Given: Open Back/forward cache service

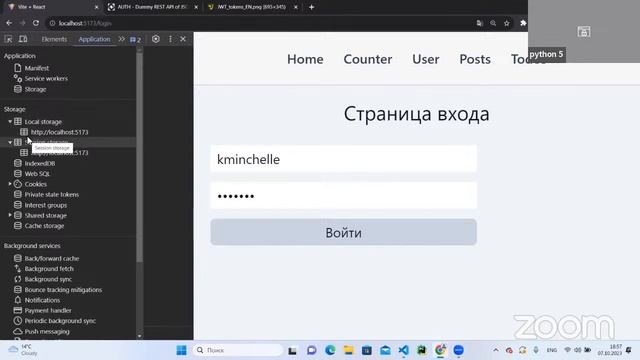Looking at the screenshot, I should [51, 258].
